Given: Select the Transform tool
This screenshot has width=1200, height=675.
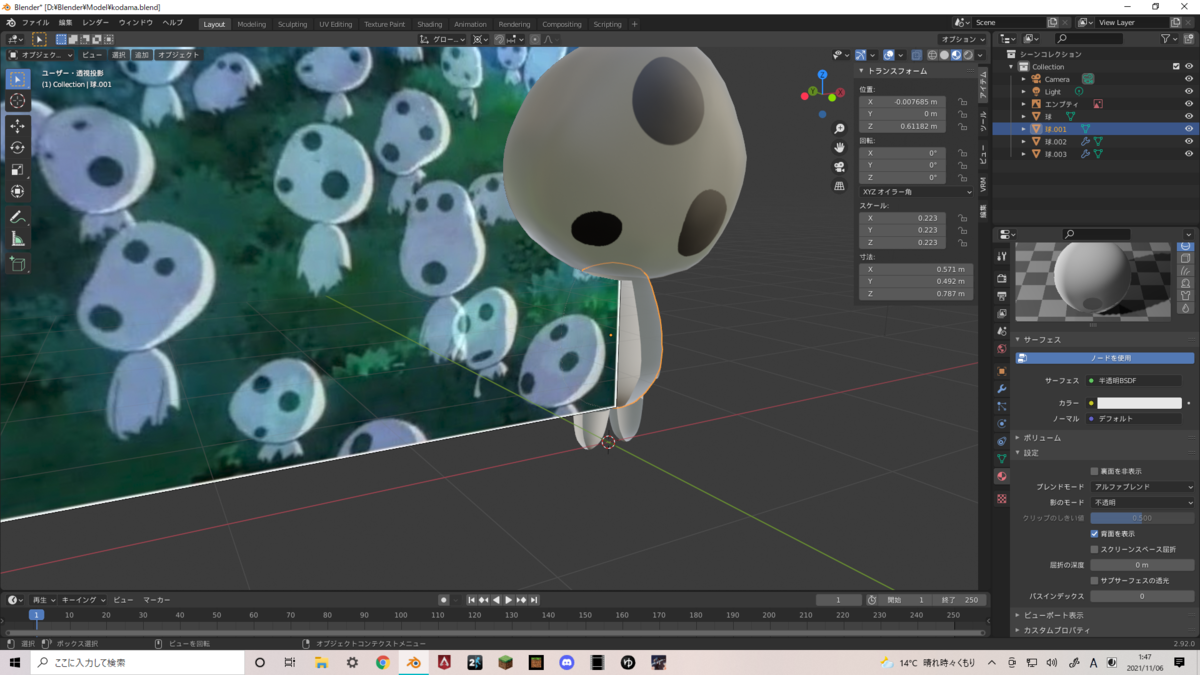Looking at the screenshot, I should [x=18, y=192].
